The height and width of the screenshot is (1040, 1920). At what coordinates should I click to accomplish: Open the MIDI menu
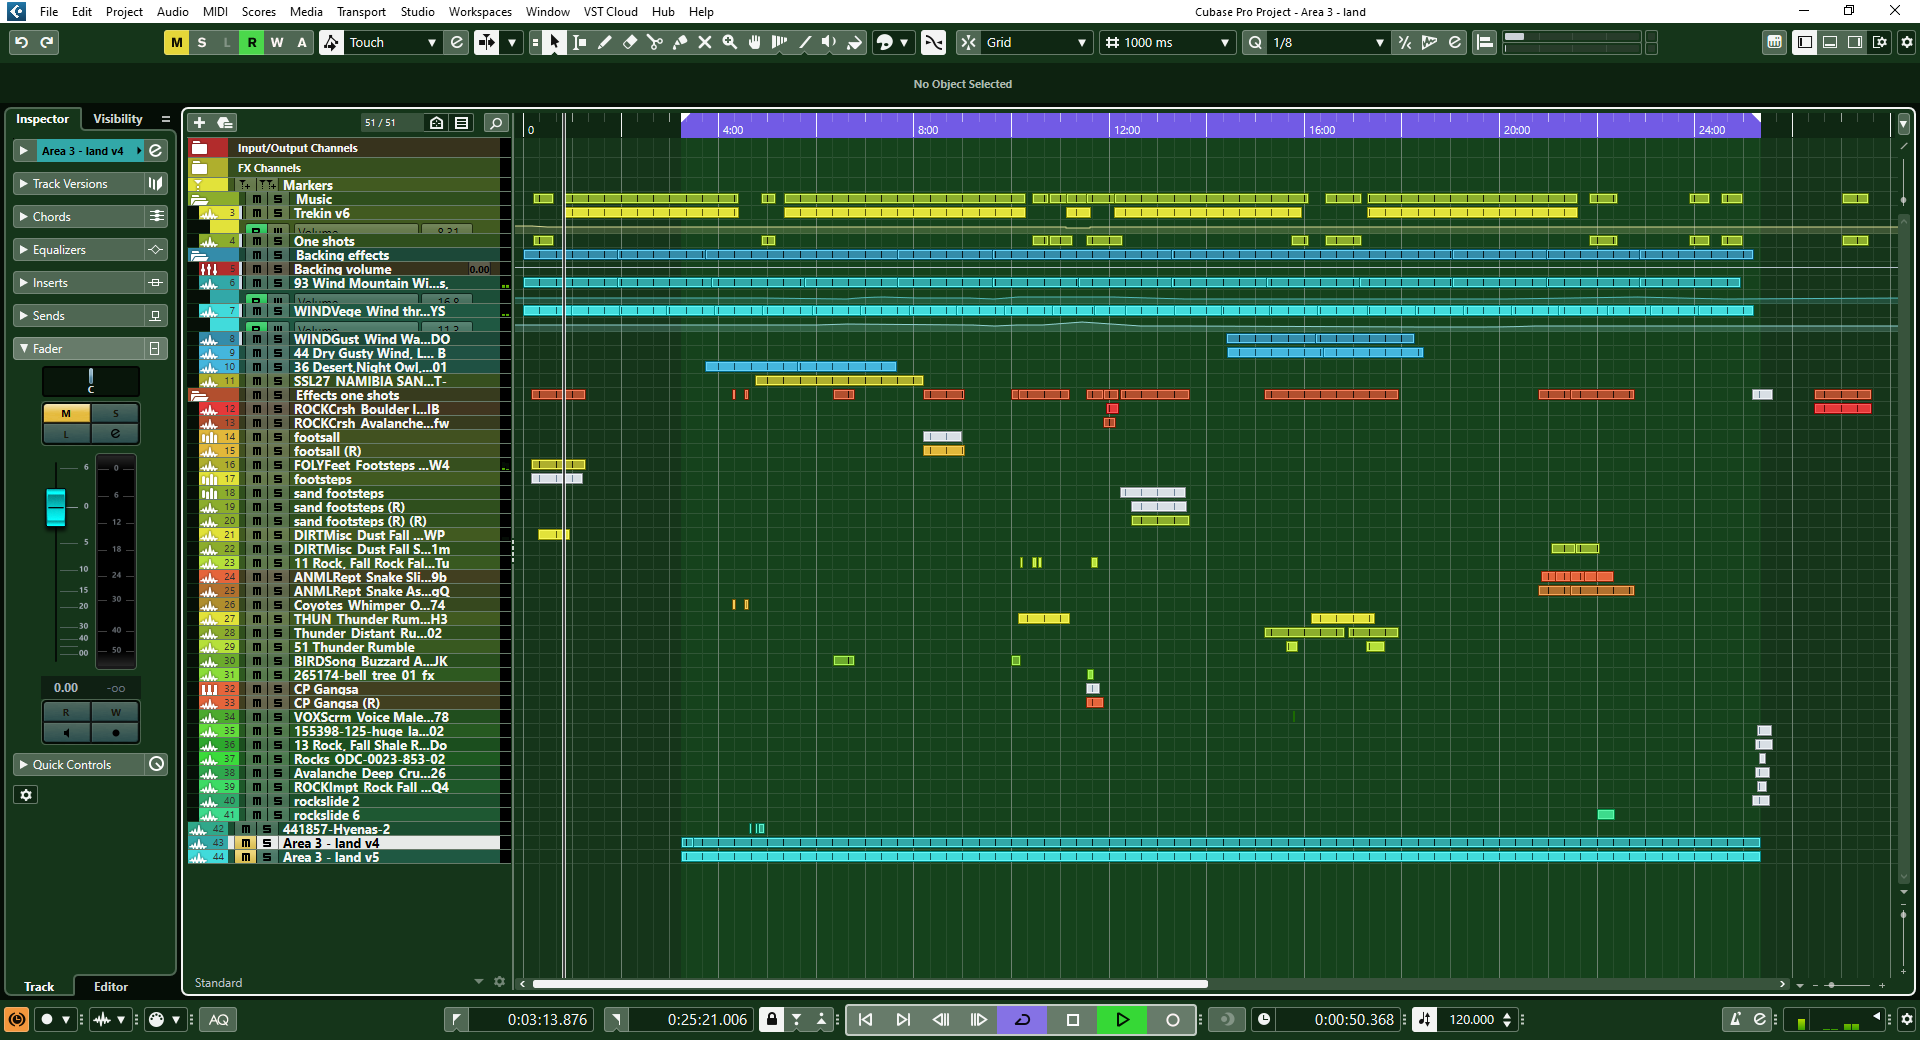point(215,12)
